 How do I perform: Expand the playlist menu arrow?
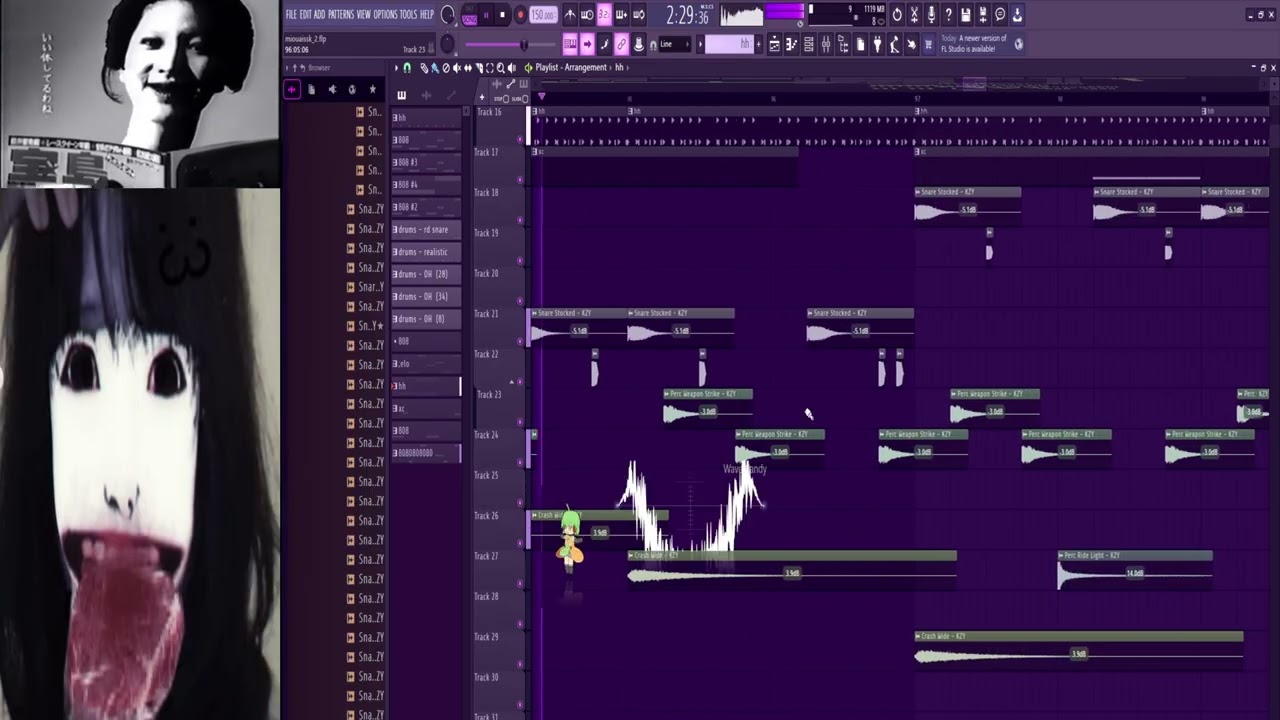click(396, 67)
